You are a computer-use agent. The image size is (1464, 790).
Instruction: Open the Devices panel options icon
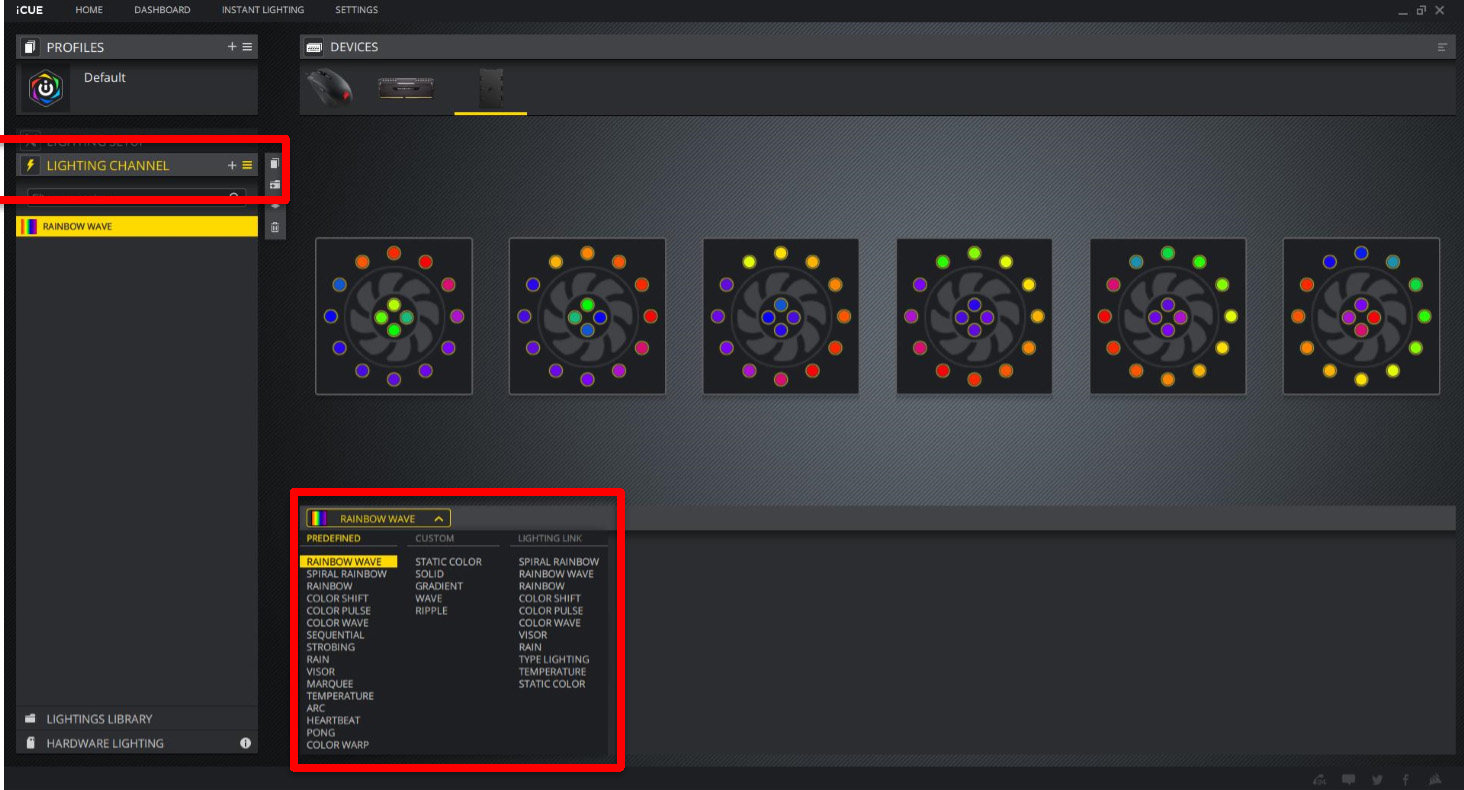point(1442,47)
